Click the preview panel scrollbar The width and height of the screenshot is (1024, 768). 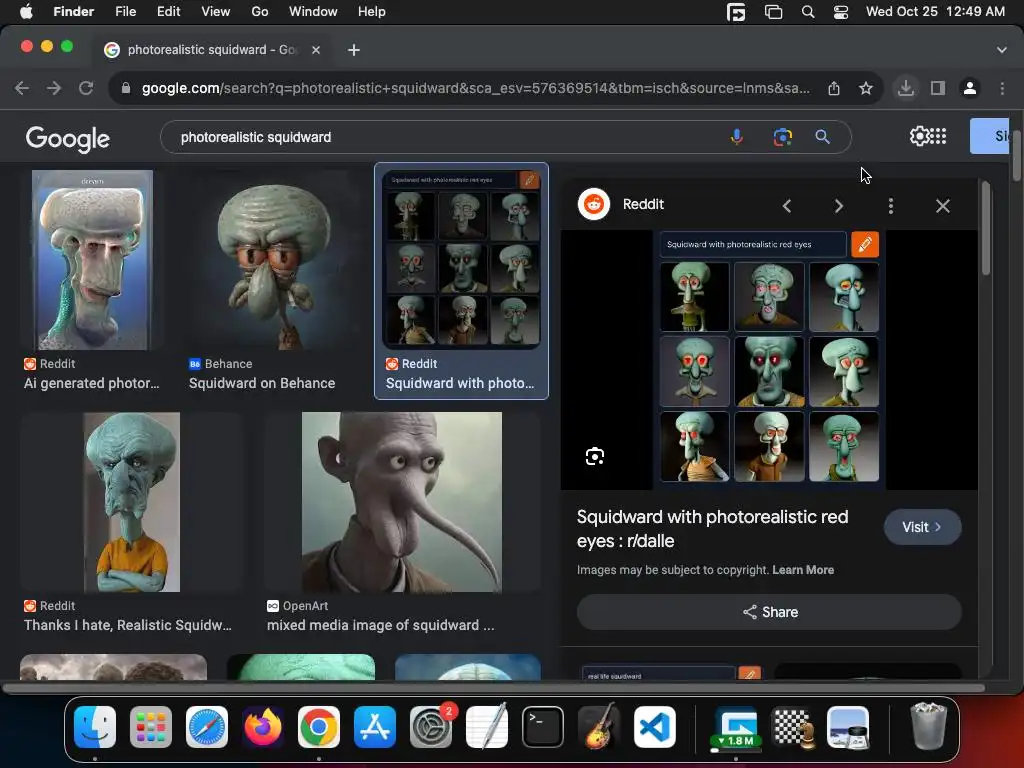pyautogui.click(x=985, y=229)
